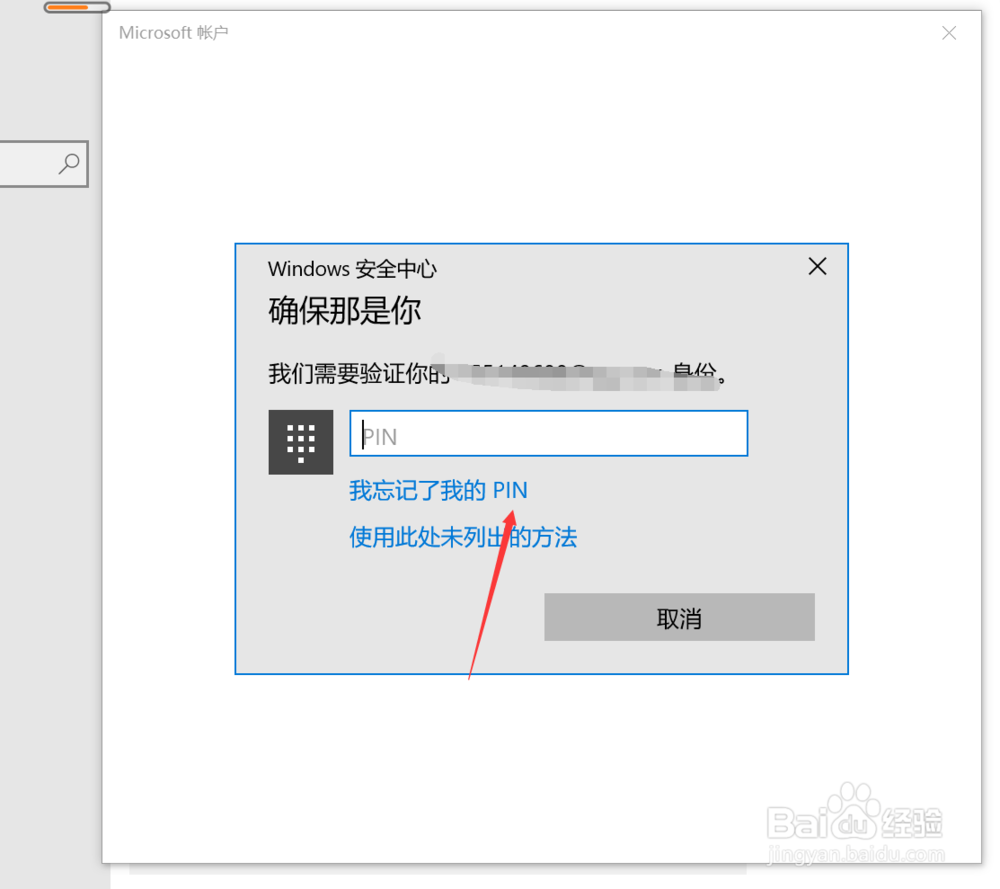Click the gray X of the Microsoft 帐户 window
This screenshot has width=1000, height=889.
click(949, 33)
